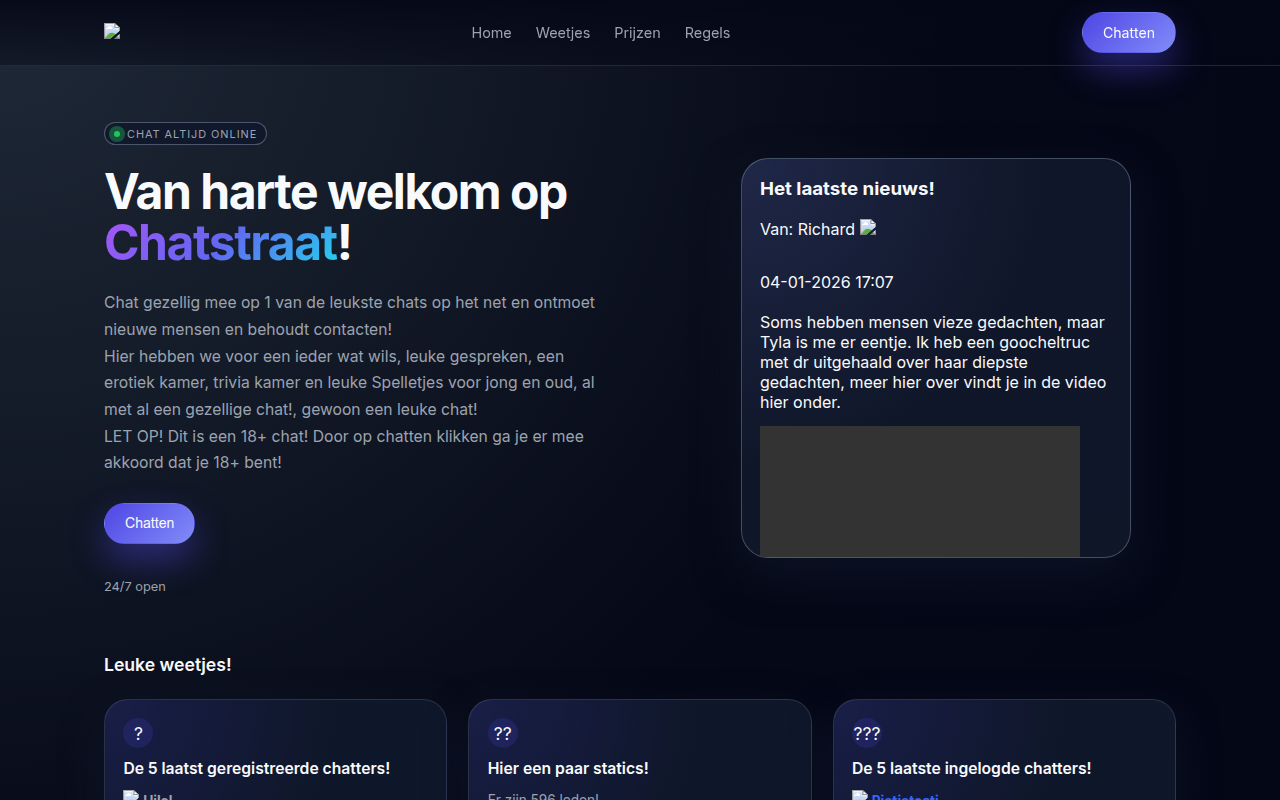The width and height of the screenshot is (1280, 800).
Task: Click the image icon beside Van: Richard
Action: [x=868, y=228]
